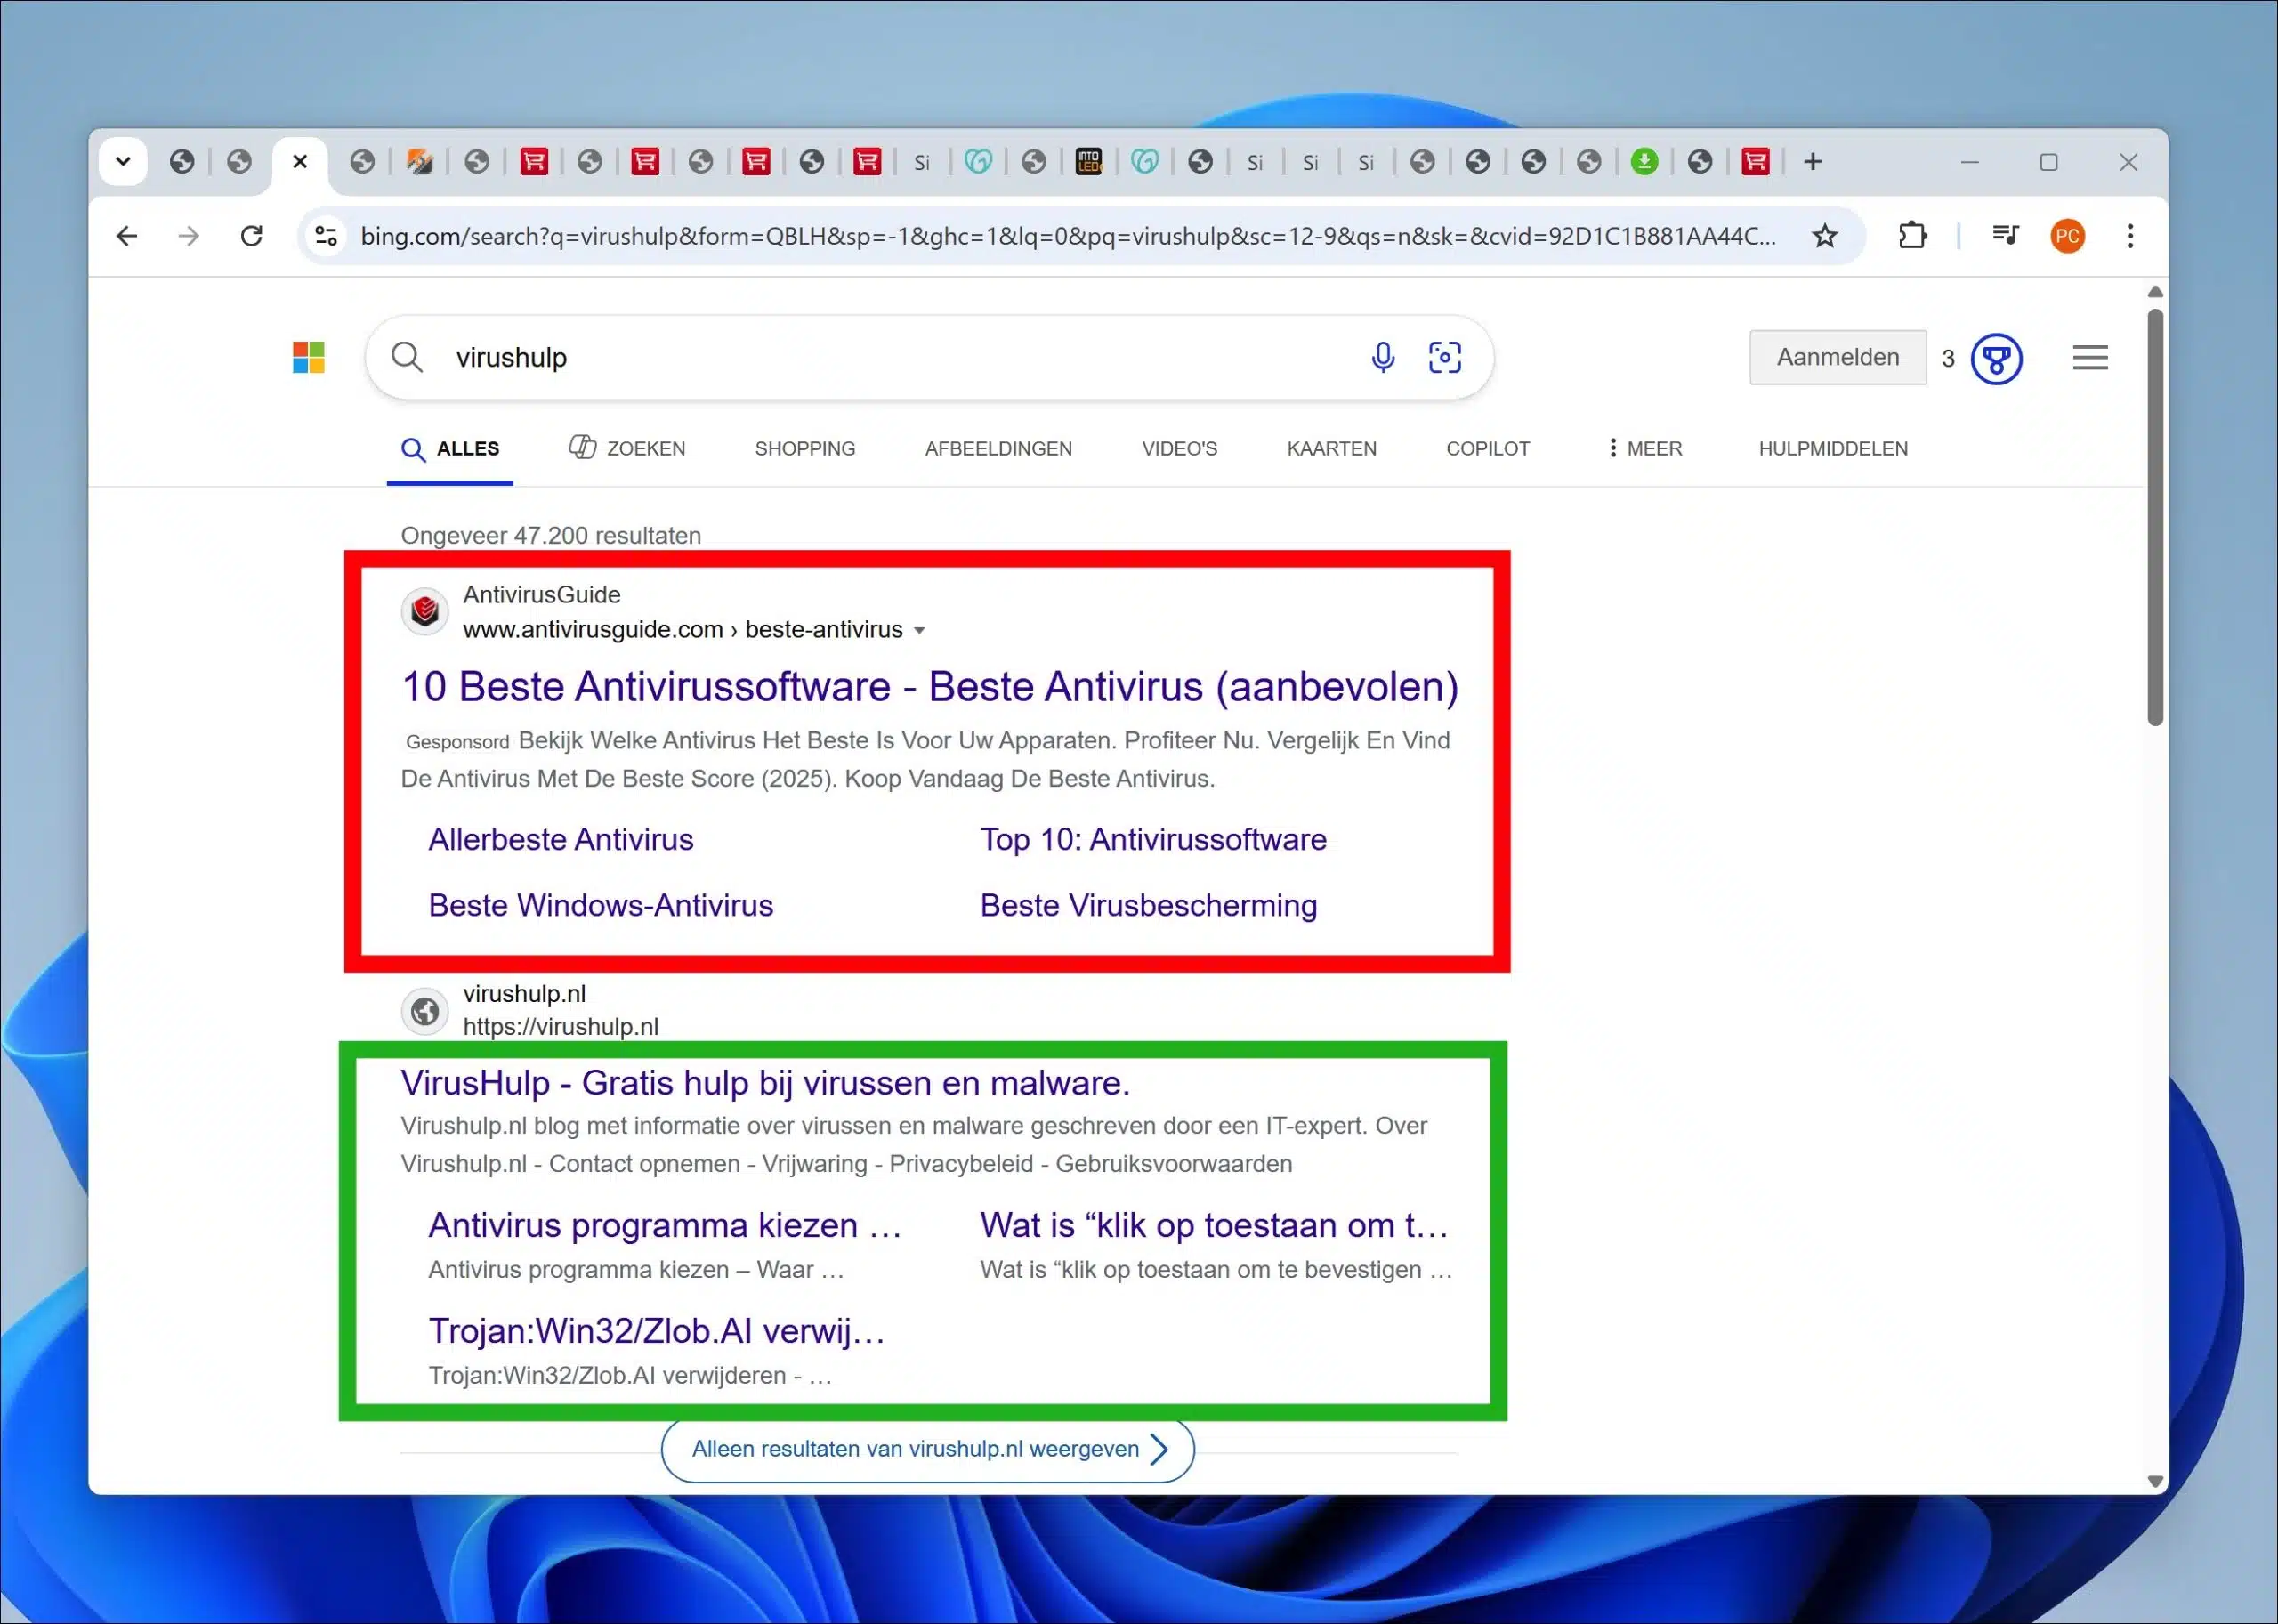This screenshot has width=2278, height=1624.
Task: Click Ongeveer 47.200 resultaten text
Action: tap(551, 536)
